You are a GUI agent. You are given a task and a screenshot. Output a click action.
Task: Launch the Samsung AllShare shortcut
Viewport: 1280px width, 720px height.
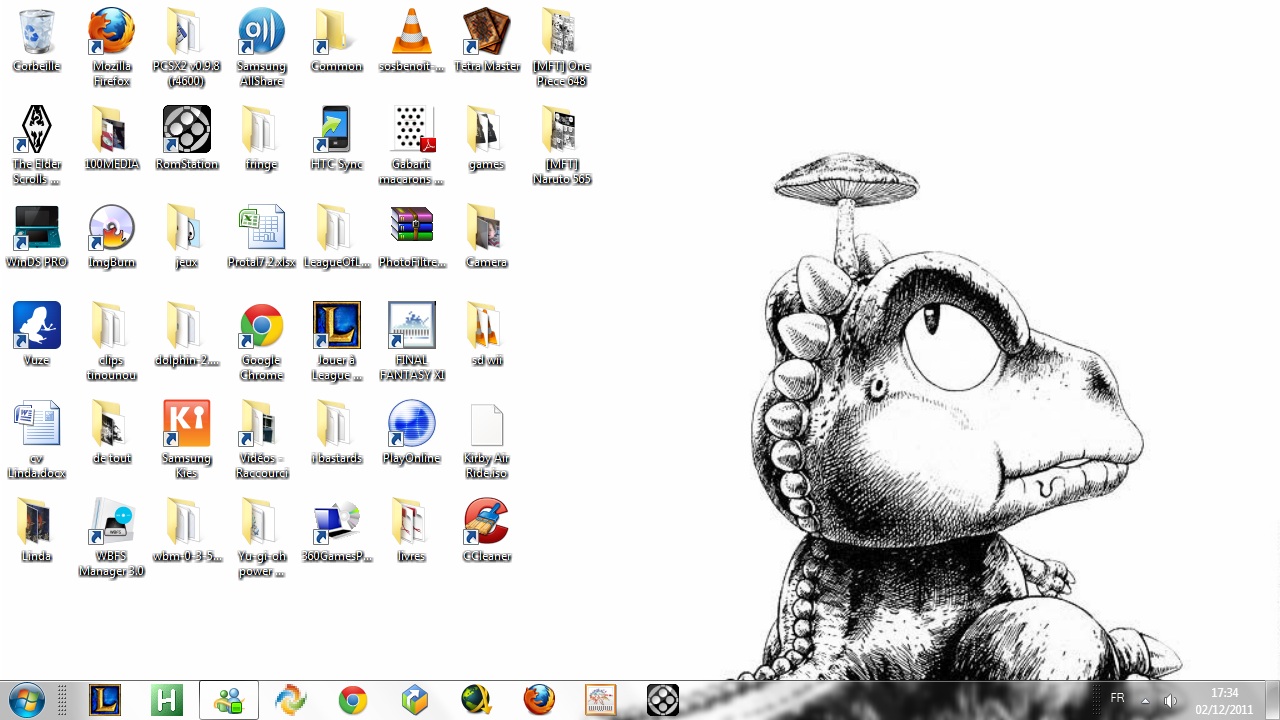pos(262,47)
